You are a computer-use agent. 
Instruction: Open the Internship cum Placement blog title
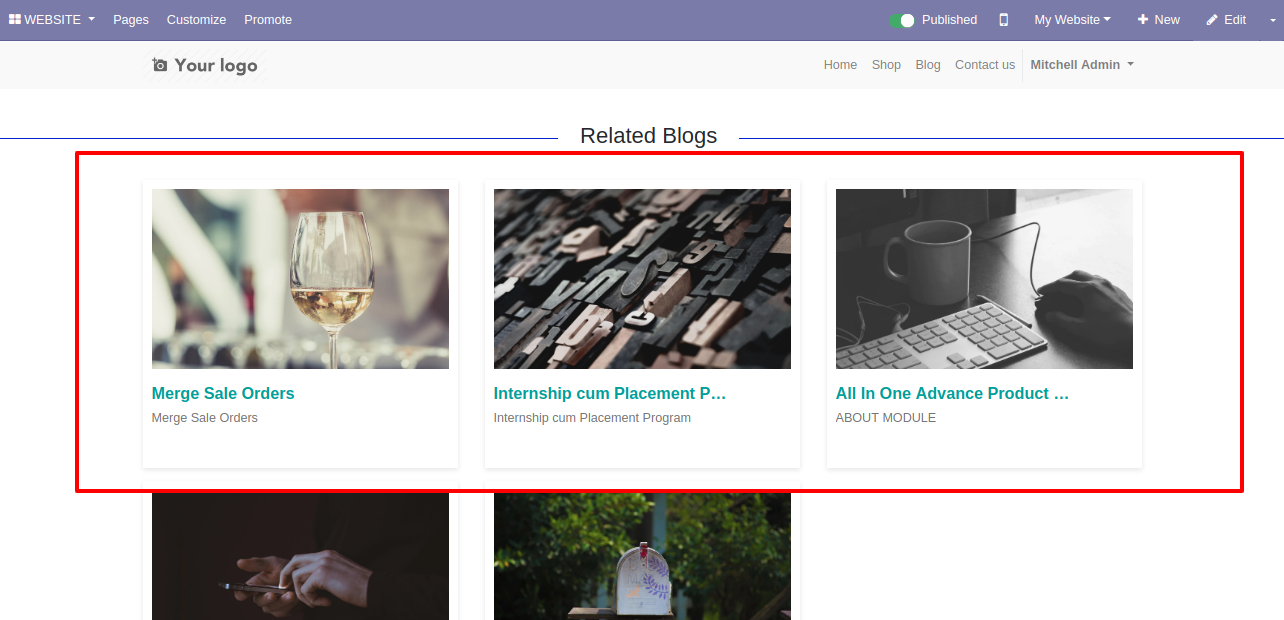pyautogui.click(x=610, y=393)
